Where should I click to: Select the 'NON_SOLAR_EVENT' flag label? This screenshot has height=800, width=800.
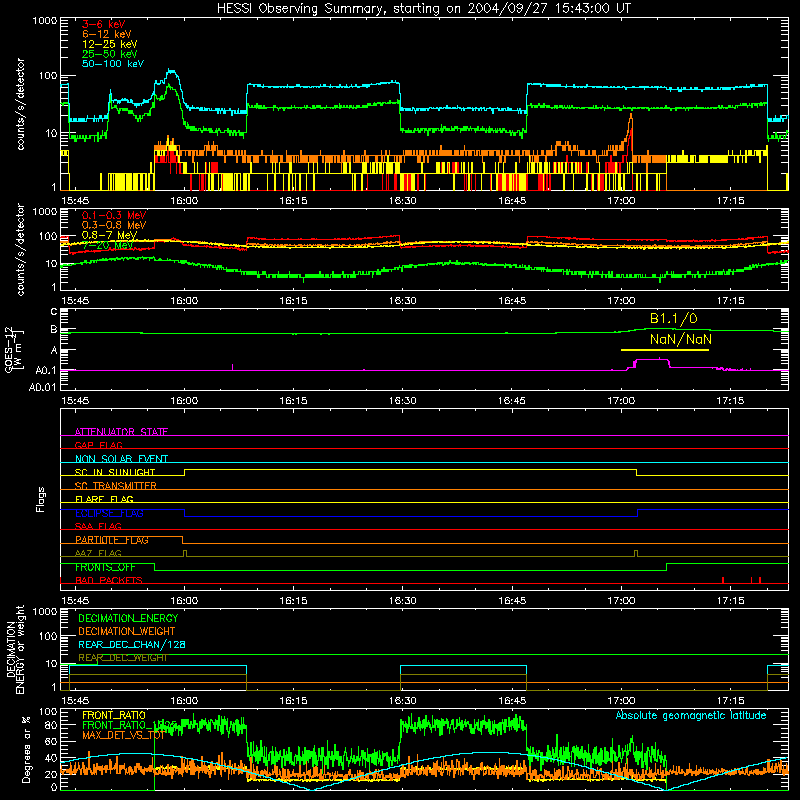click(121, 459)
